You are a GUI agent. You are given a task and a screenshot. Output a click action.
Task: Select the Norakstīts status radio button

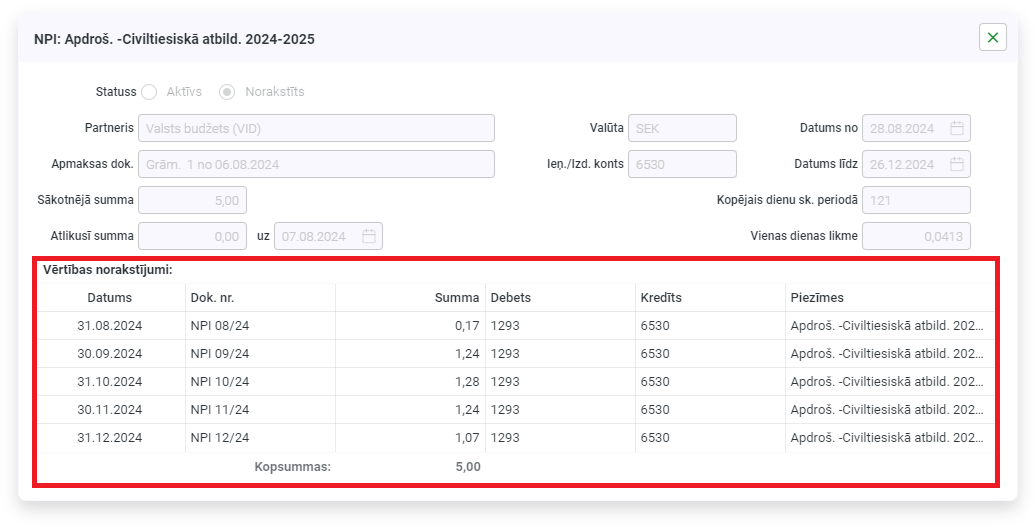[x=228, y=92]
